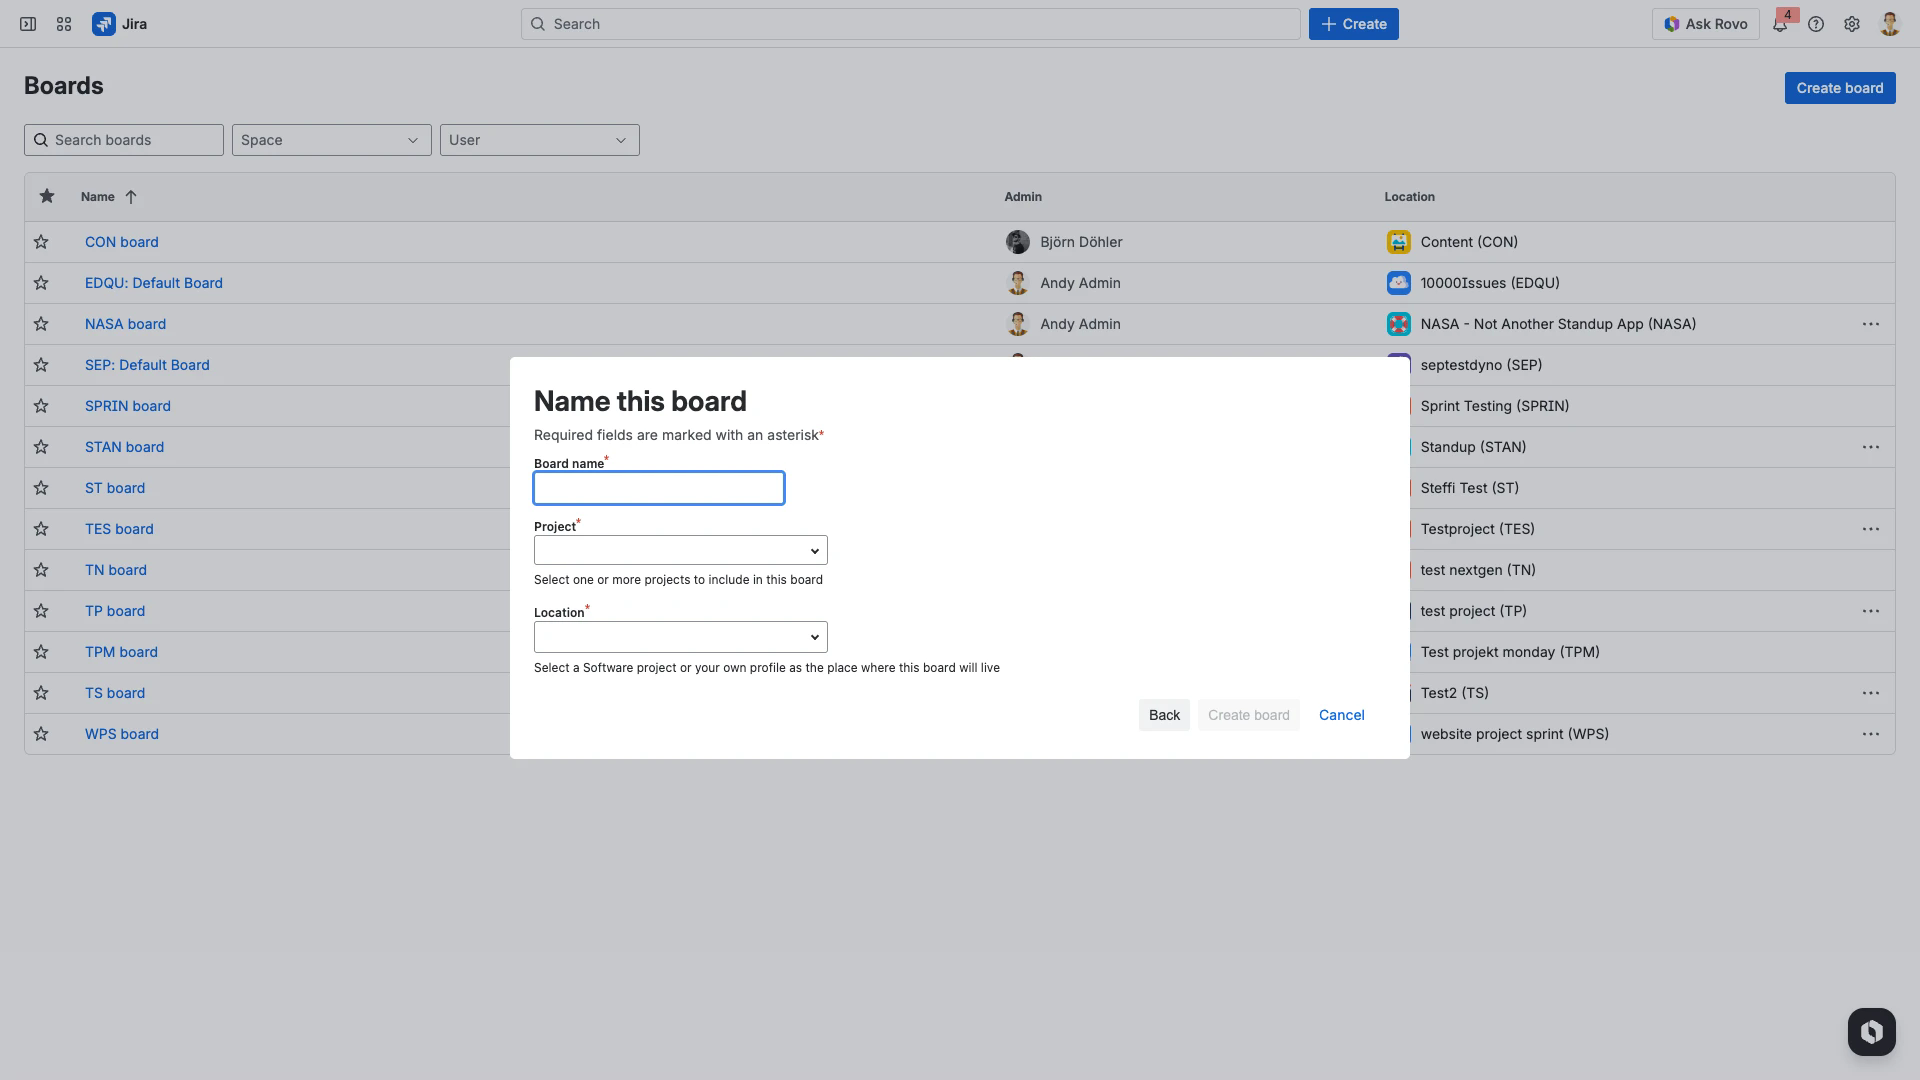
Task: Toggle the favorite star on TN board
Action: 41,570
